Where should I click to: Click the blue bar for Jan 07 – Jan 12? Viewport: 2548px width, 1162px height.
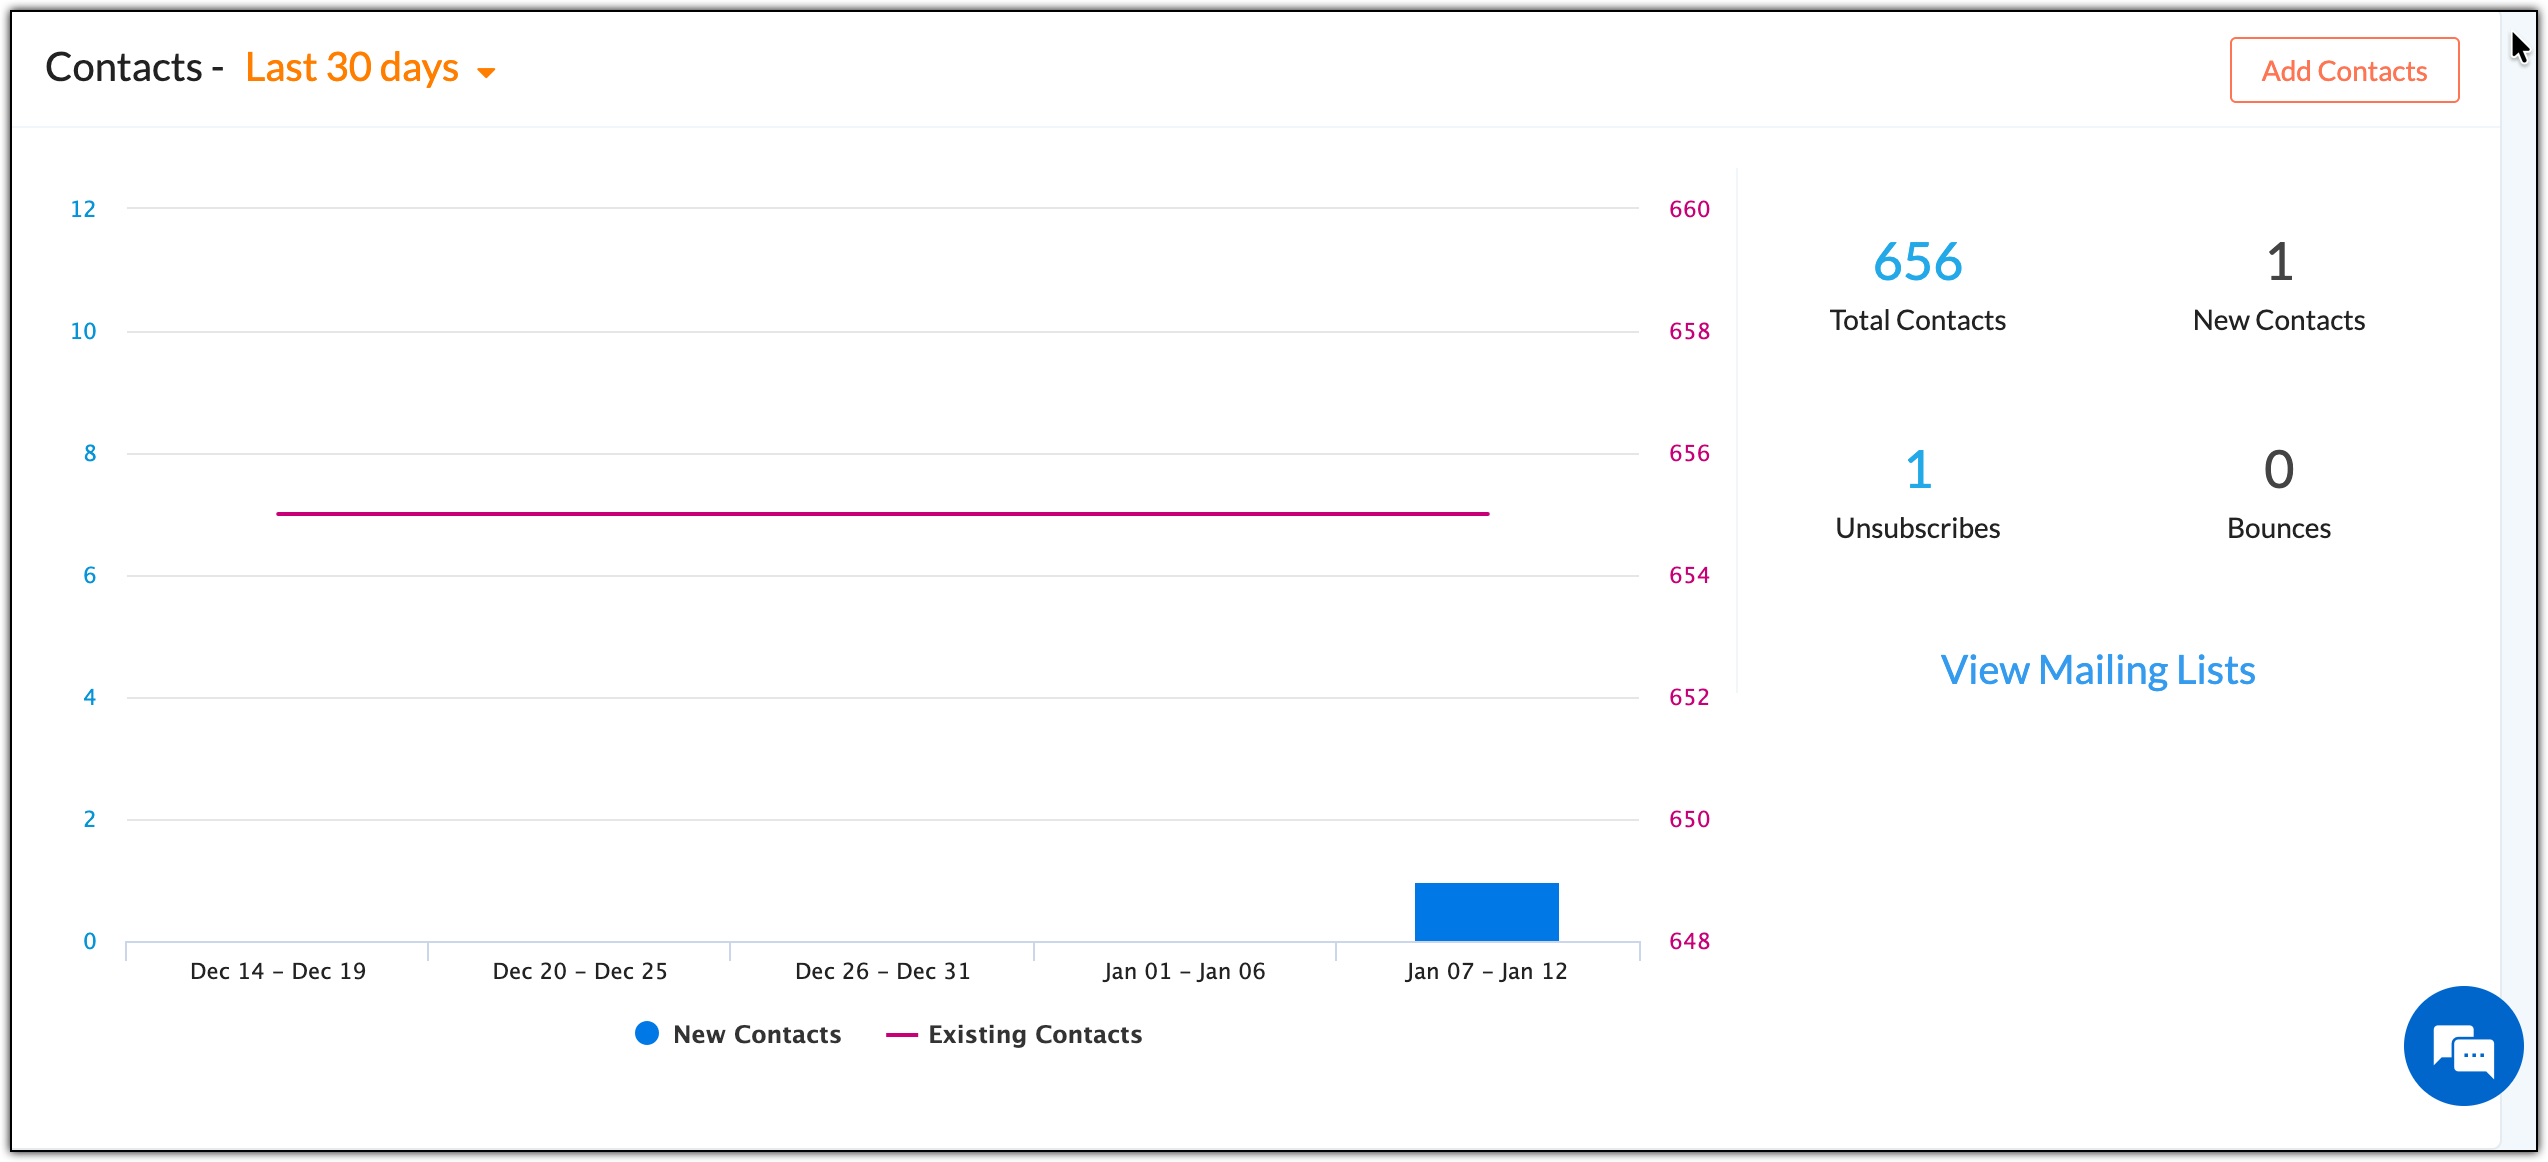click(1486, 912)
